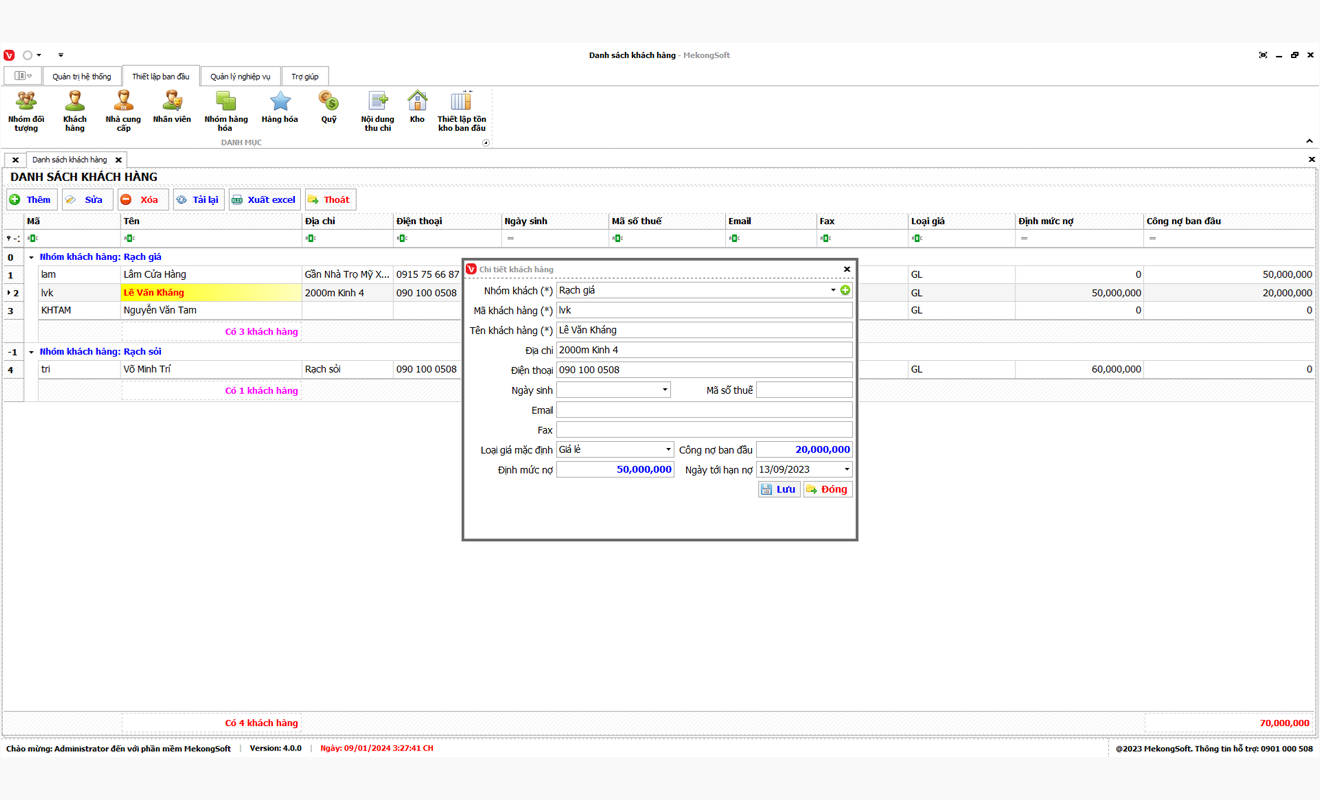Switch to the Quản lý nghiệp vụ tab
The width and height of the screenshot is (1320, 800).
[x=240, y=77]
